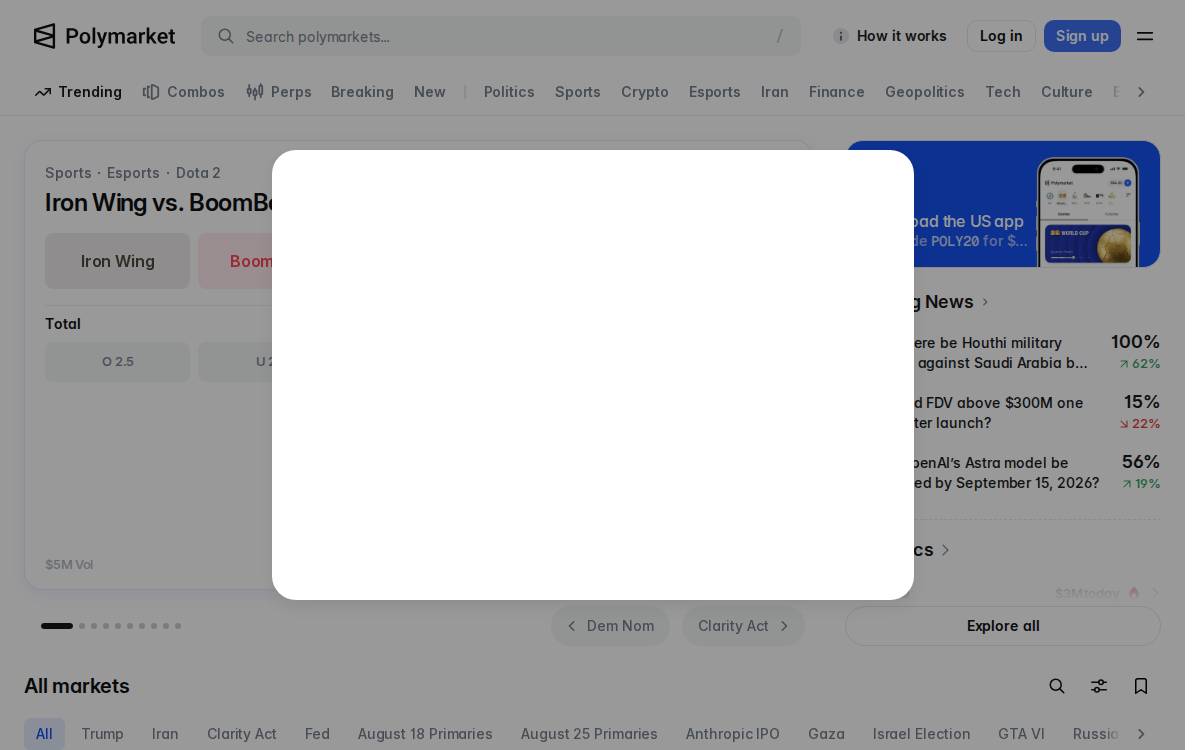This screenshot has height=750, width=1200.
Task: Open the Crypto category
Action: 645,92
